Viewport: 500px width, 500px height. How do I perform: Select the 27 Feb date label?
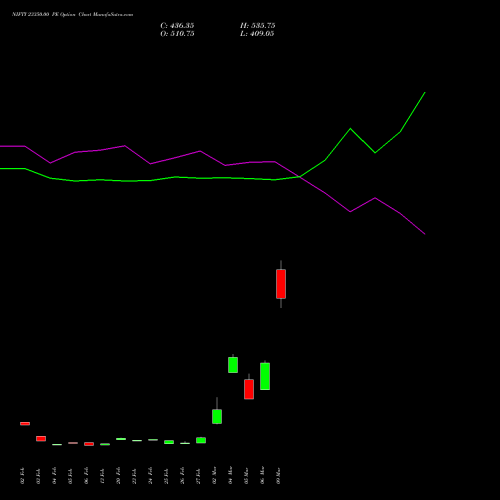tap(198, 476)
